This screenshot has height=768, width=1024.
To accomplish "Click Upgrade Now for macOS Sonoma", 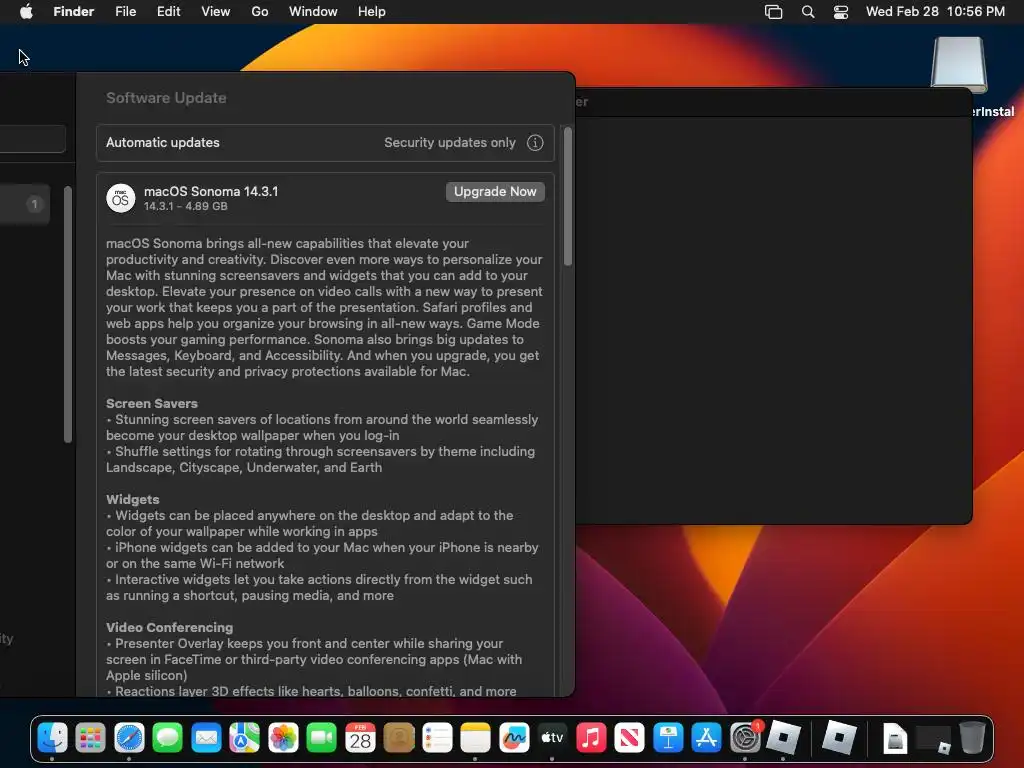I will 495,191.
